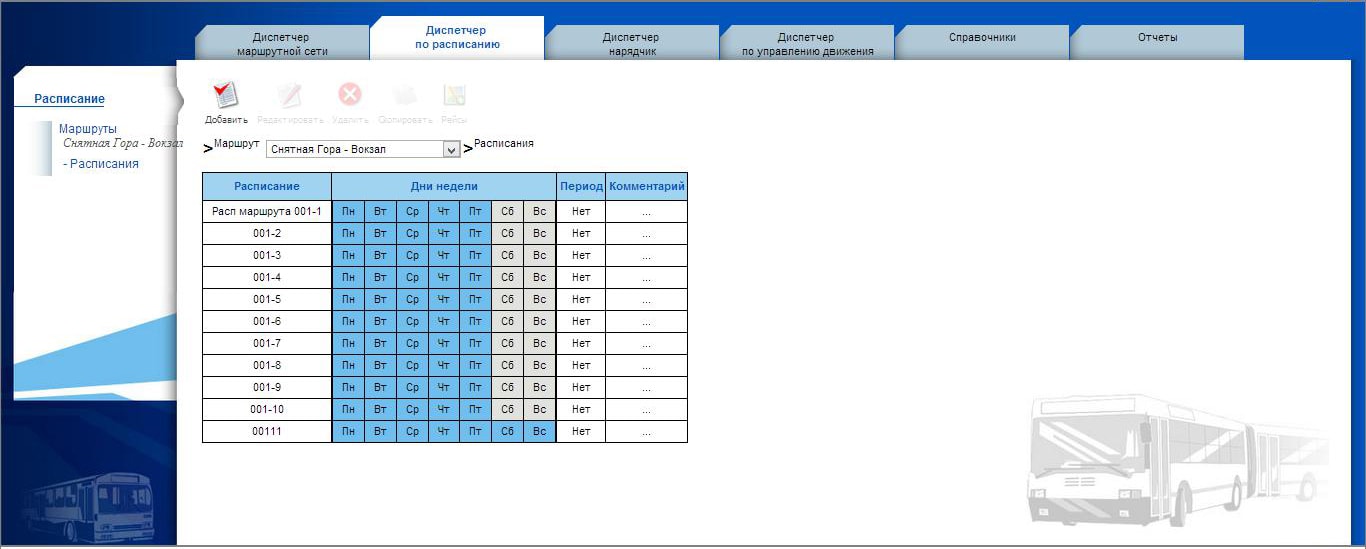1366x549 pixels.
Task: Click the Редактировать (Edit) pencil icon
Action: tap(290, 97)
